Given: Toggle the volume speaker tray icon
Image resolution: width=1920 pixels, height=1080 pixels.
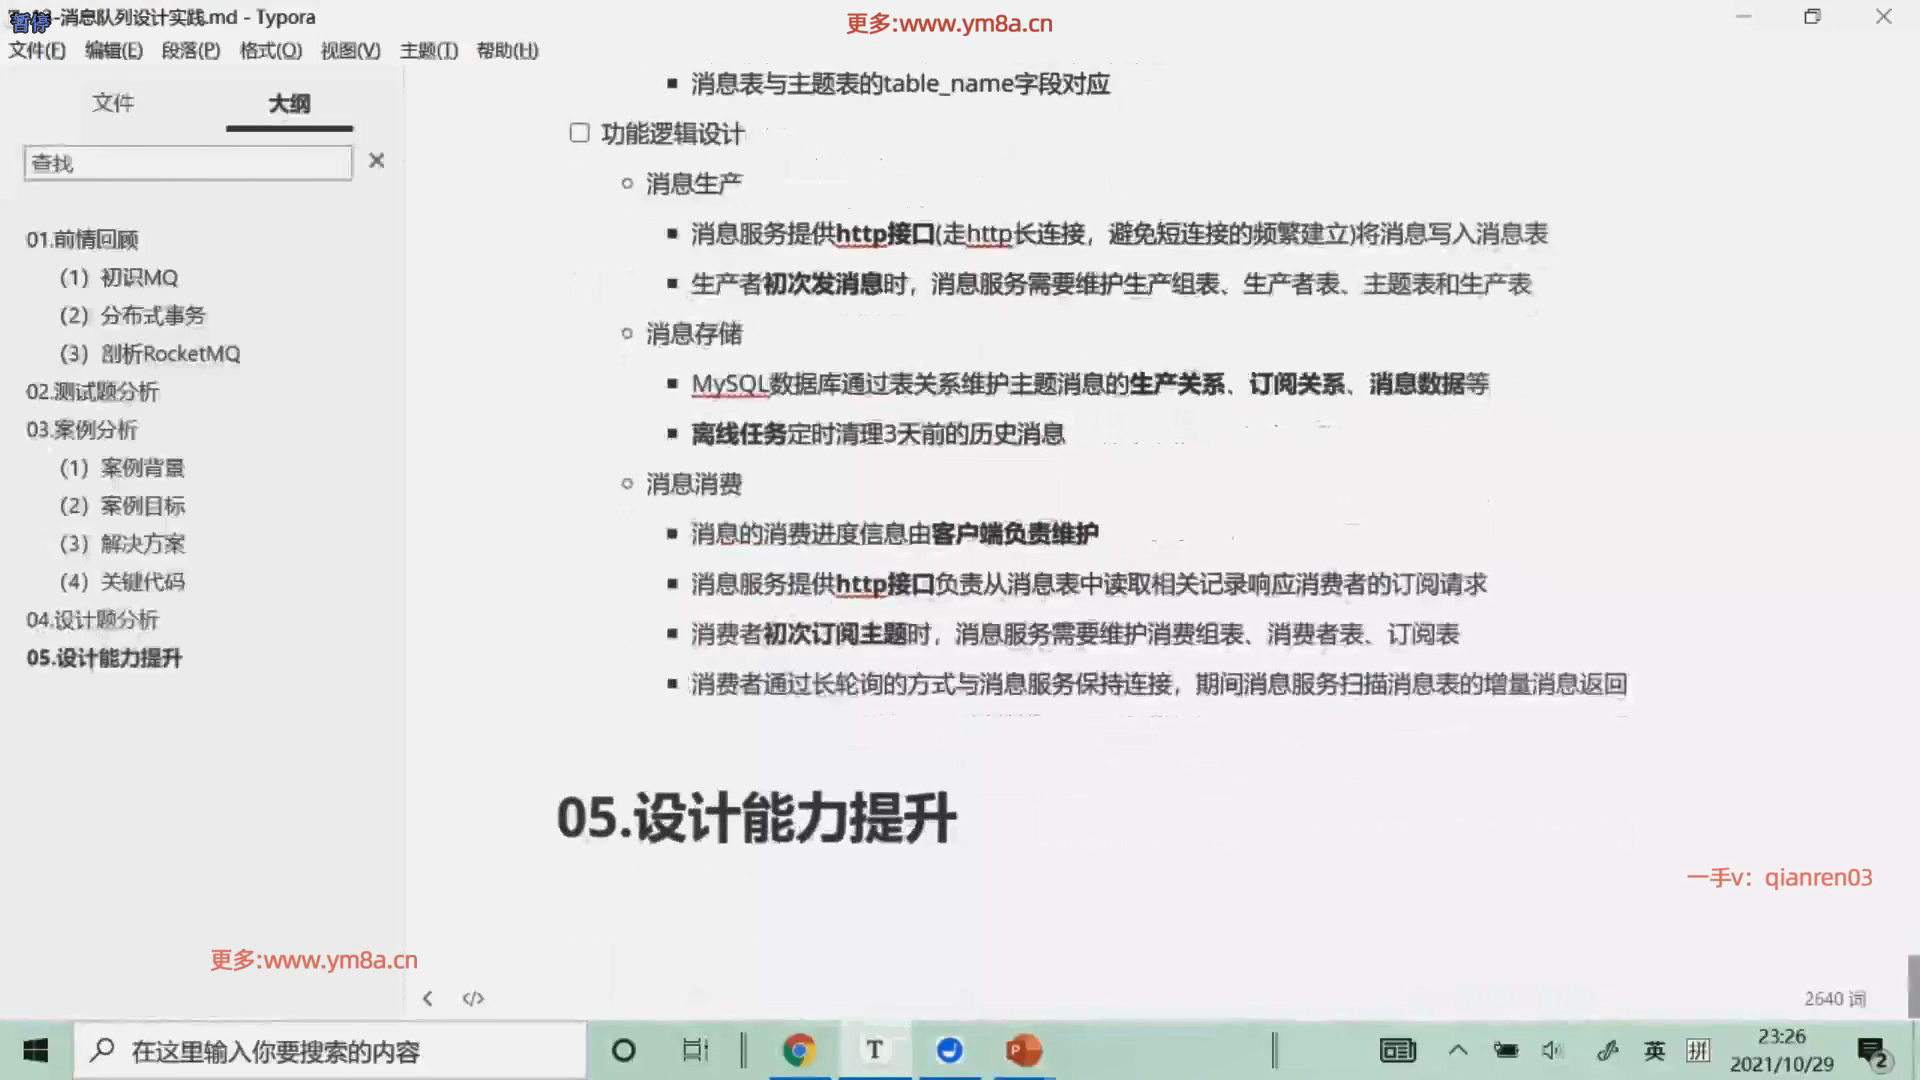Looking at the screenshot, I should click(x=1552, y=1050).
